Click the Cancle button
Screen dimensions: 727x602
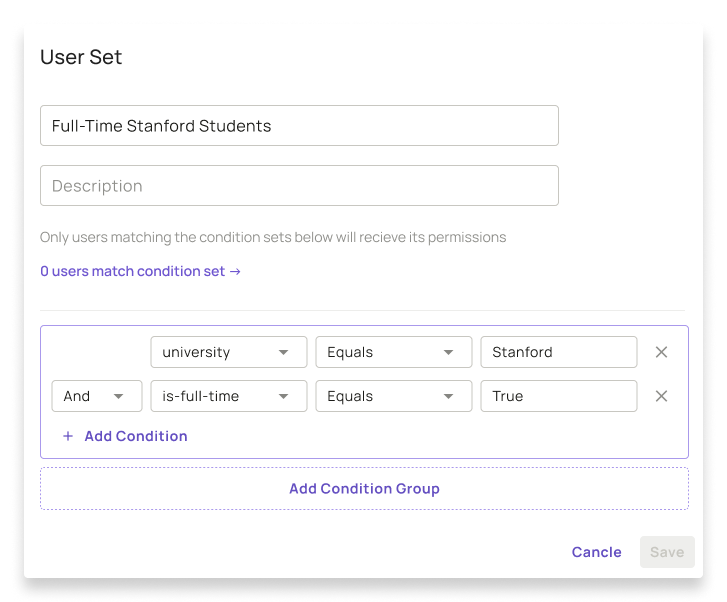(596, 552)
